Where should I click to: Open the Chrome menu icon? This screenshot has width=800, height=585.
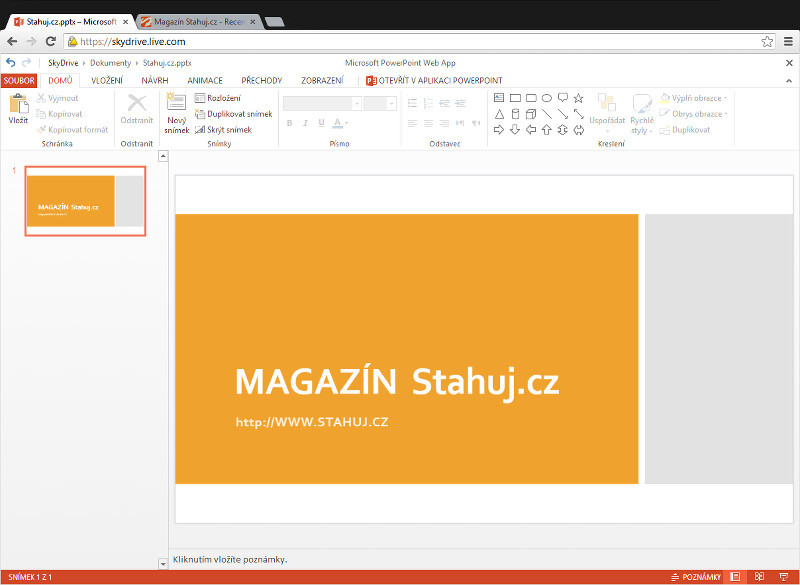point(788,42)
